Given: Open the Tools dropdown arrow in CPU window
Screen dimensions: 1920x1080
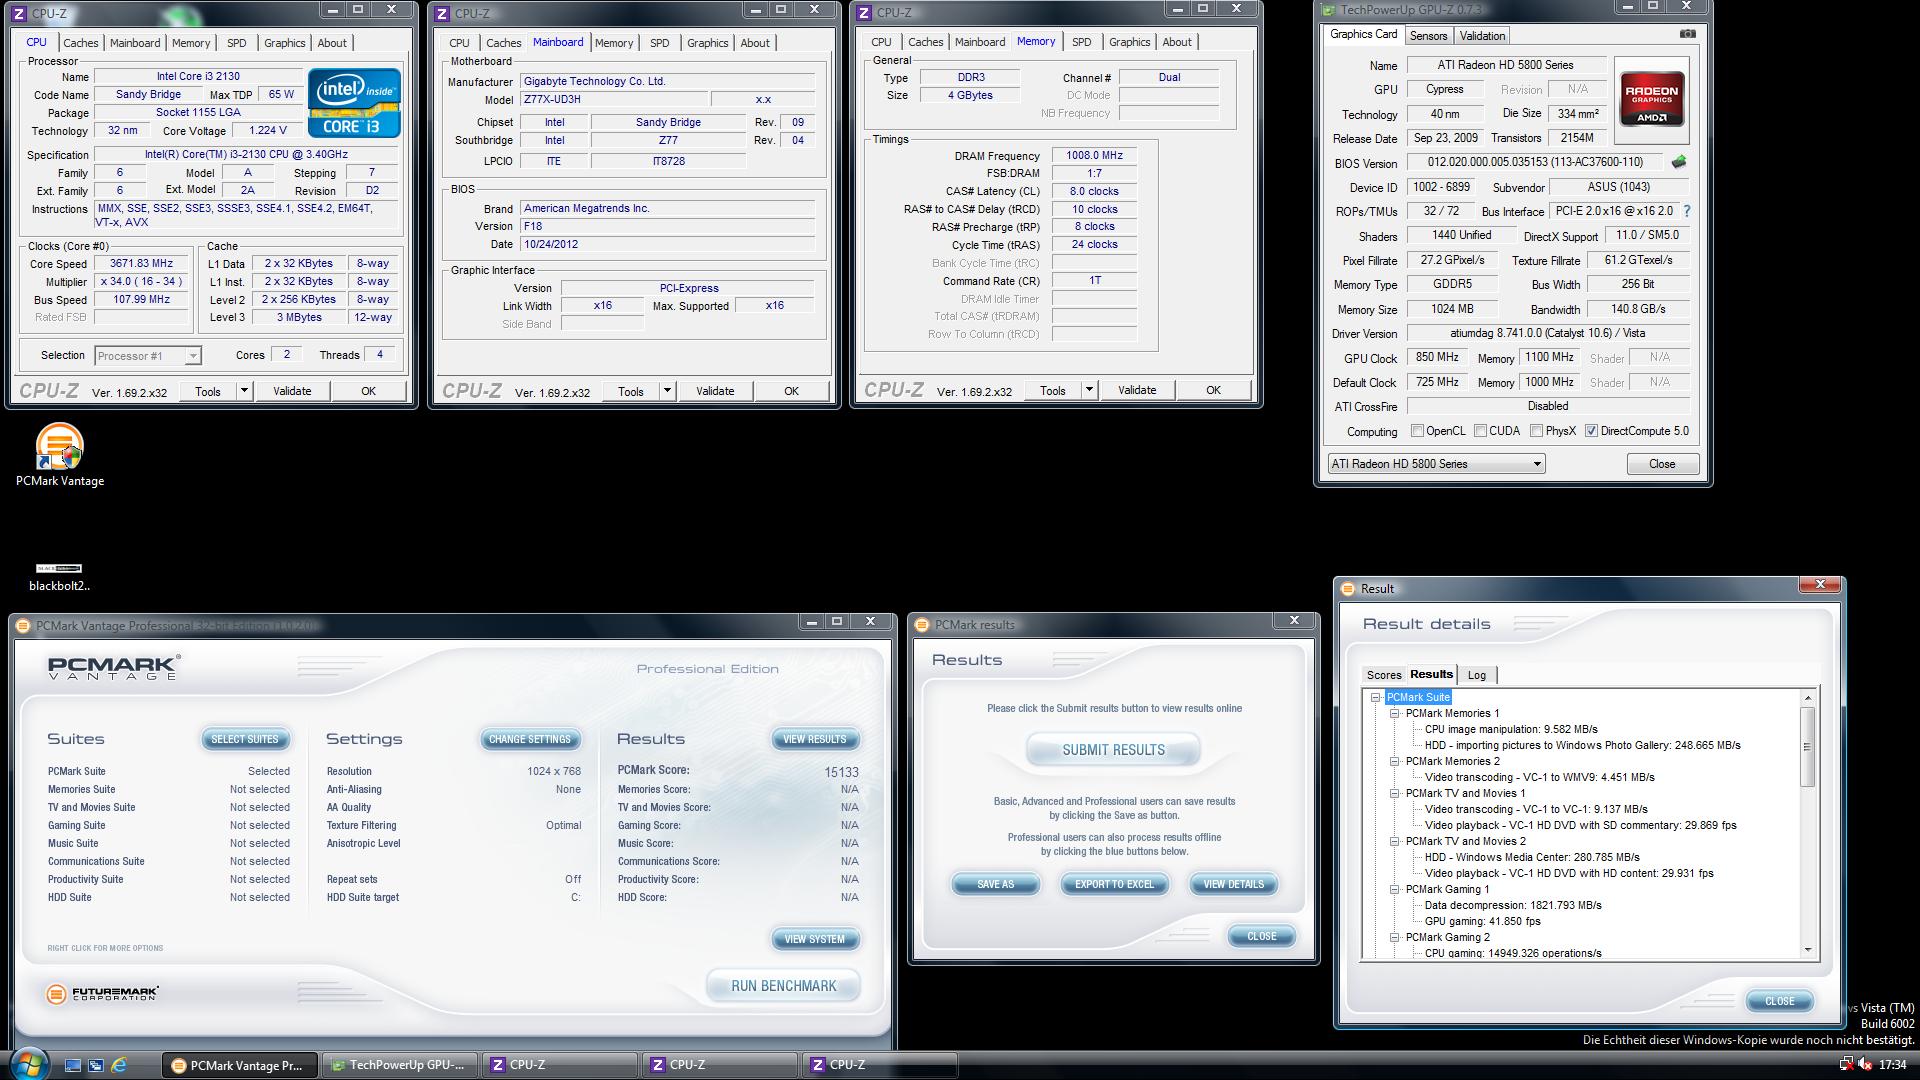Looking at the screenshot, I should (x=244, y=391).
